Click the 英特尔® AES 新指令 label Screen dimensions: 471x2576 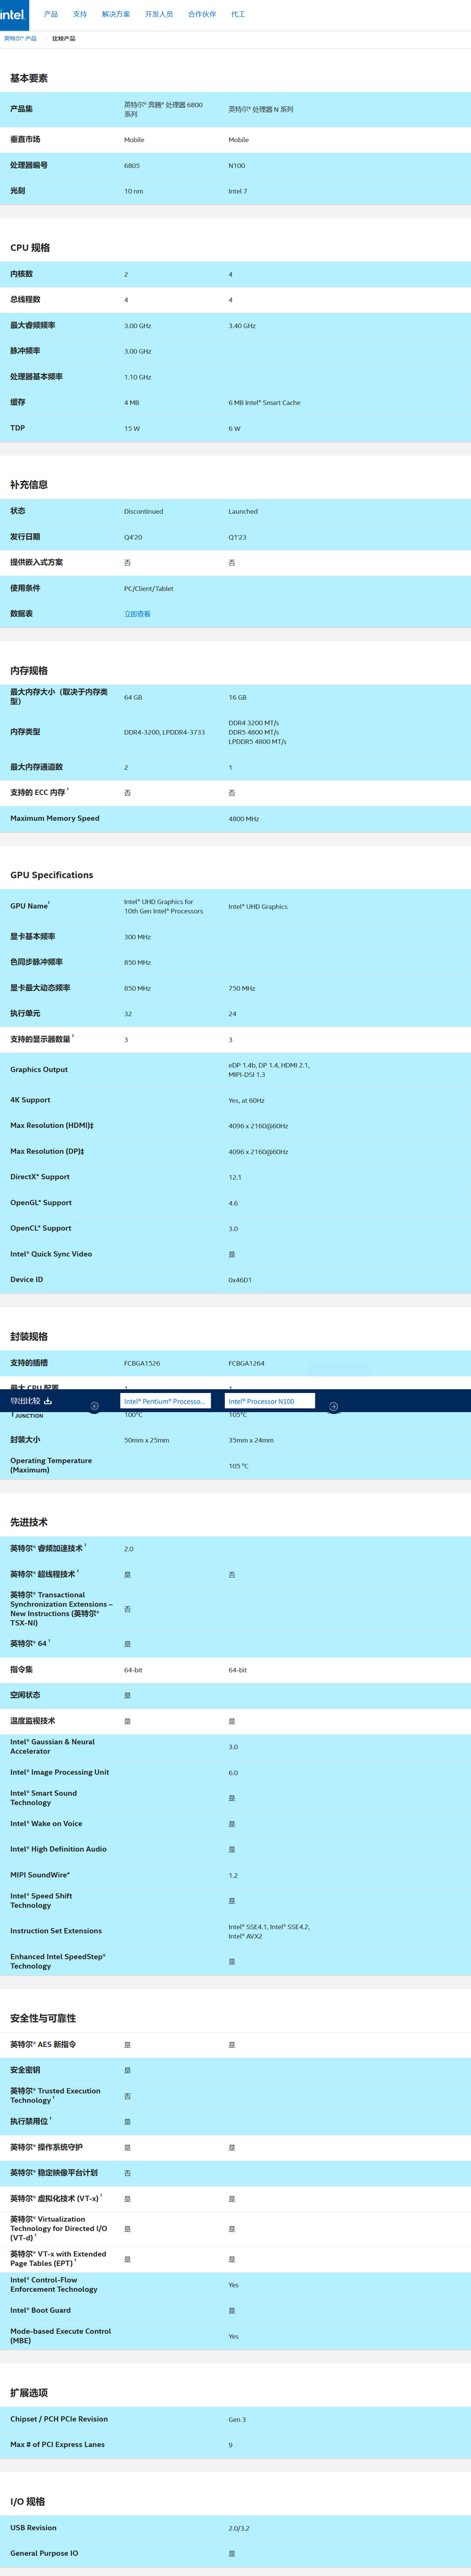tap(43, 2044)
